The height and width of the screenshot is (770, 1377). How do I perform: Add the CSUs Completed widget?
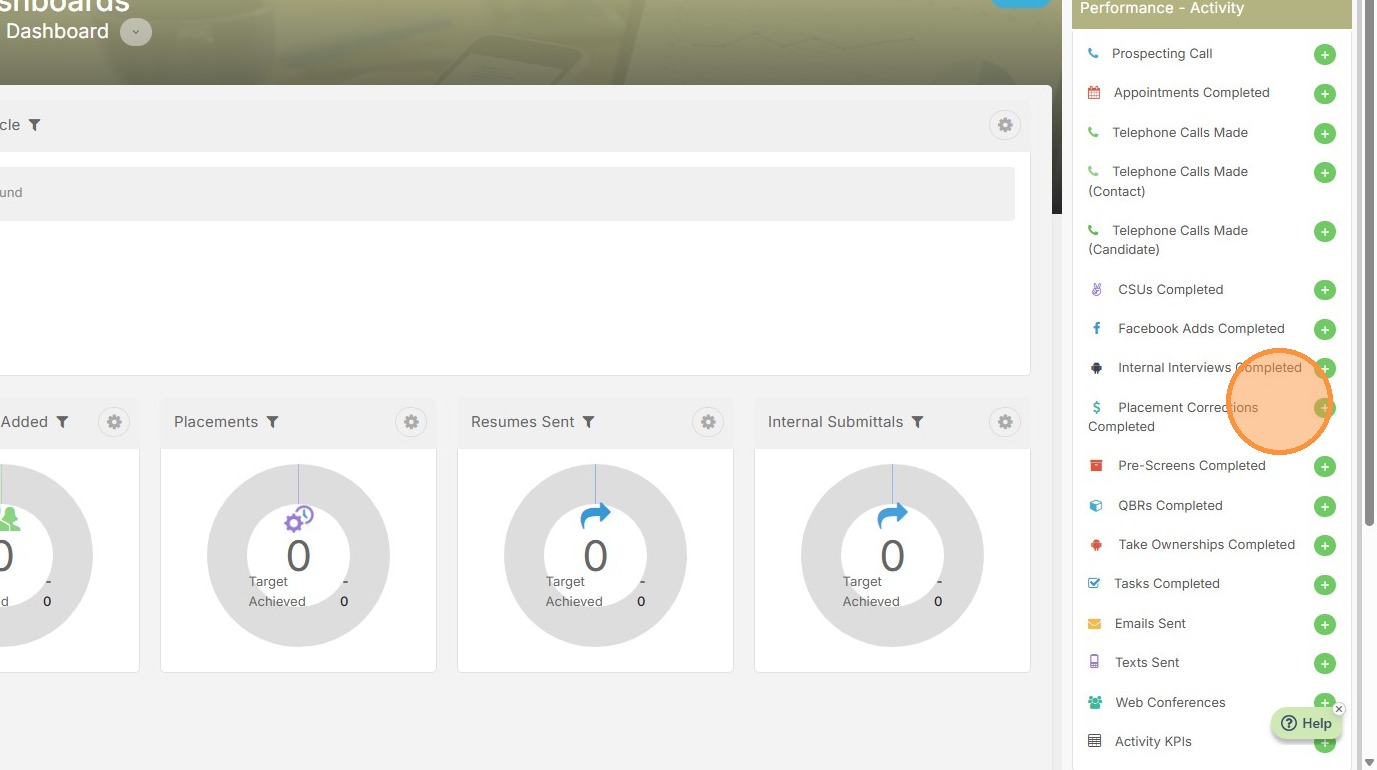pos(1324,291)
